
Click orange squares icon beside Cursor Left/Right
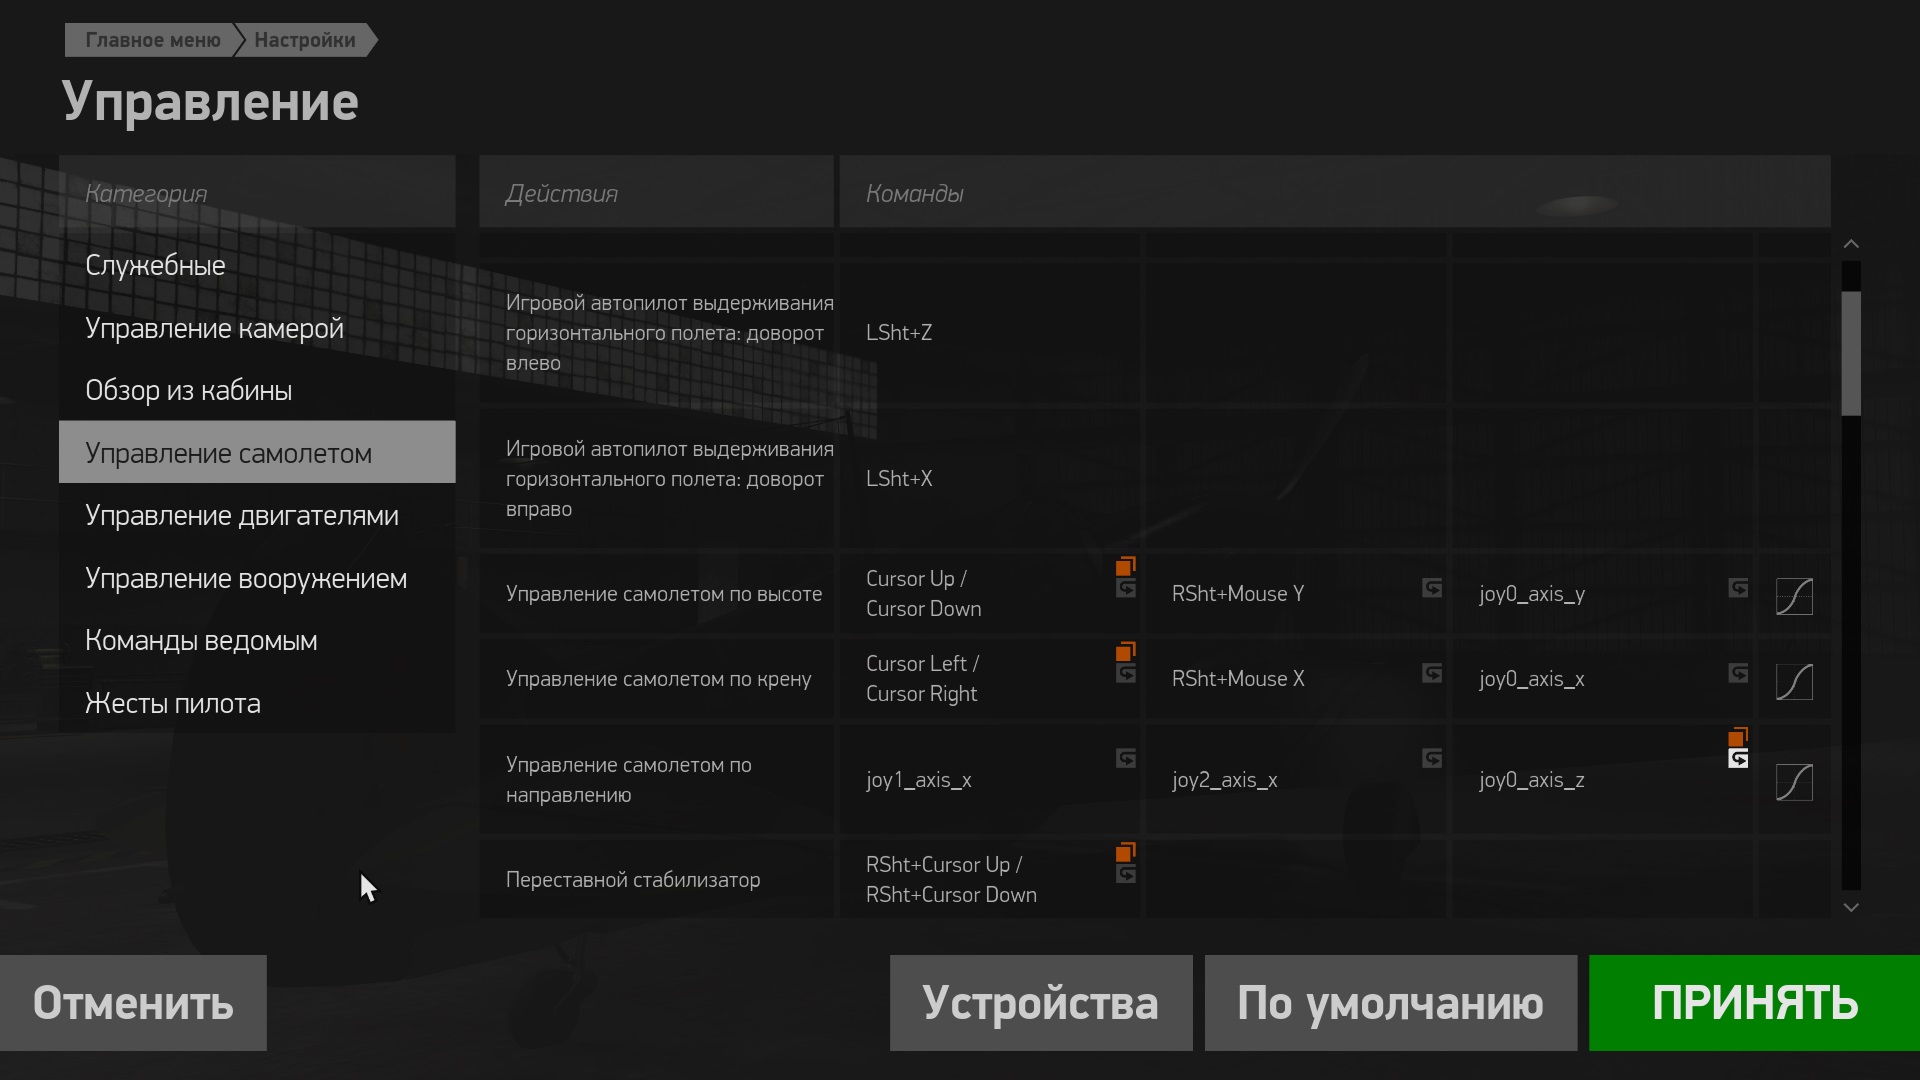coord(1126,651)
